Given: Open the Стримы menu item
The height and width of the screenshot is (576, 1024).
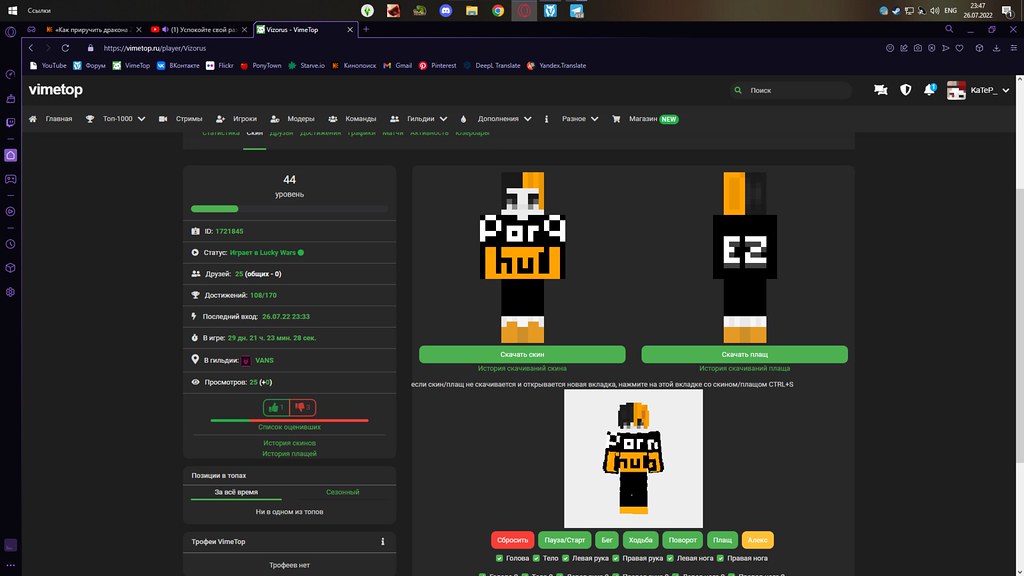Looking at the screenshot, I should tap(182, 118).
